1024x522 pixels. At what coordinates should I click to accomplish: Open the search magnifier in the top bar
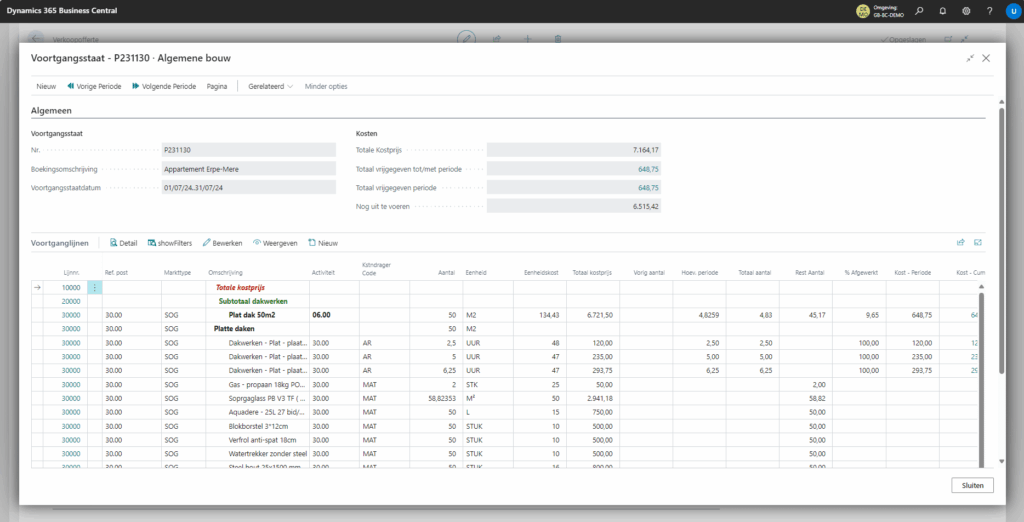(918, 11)
